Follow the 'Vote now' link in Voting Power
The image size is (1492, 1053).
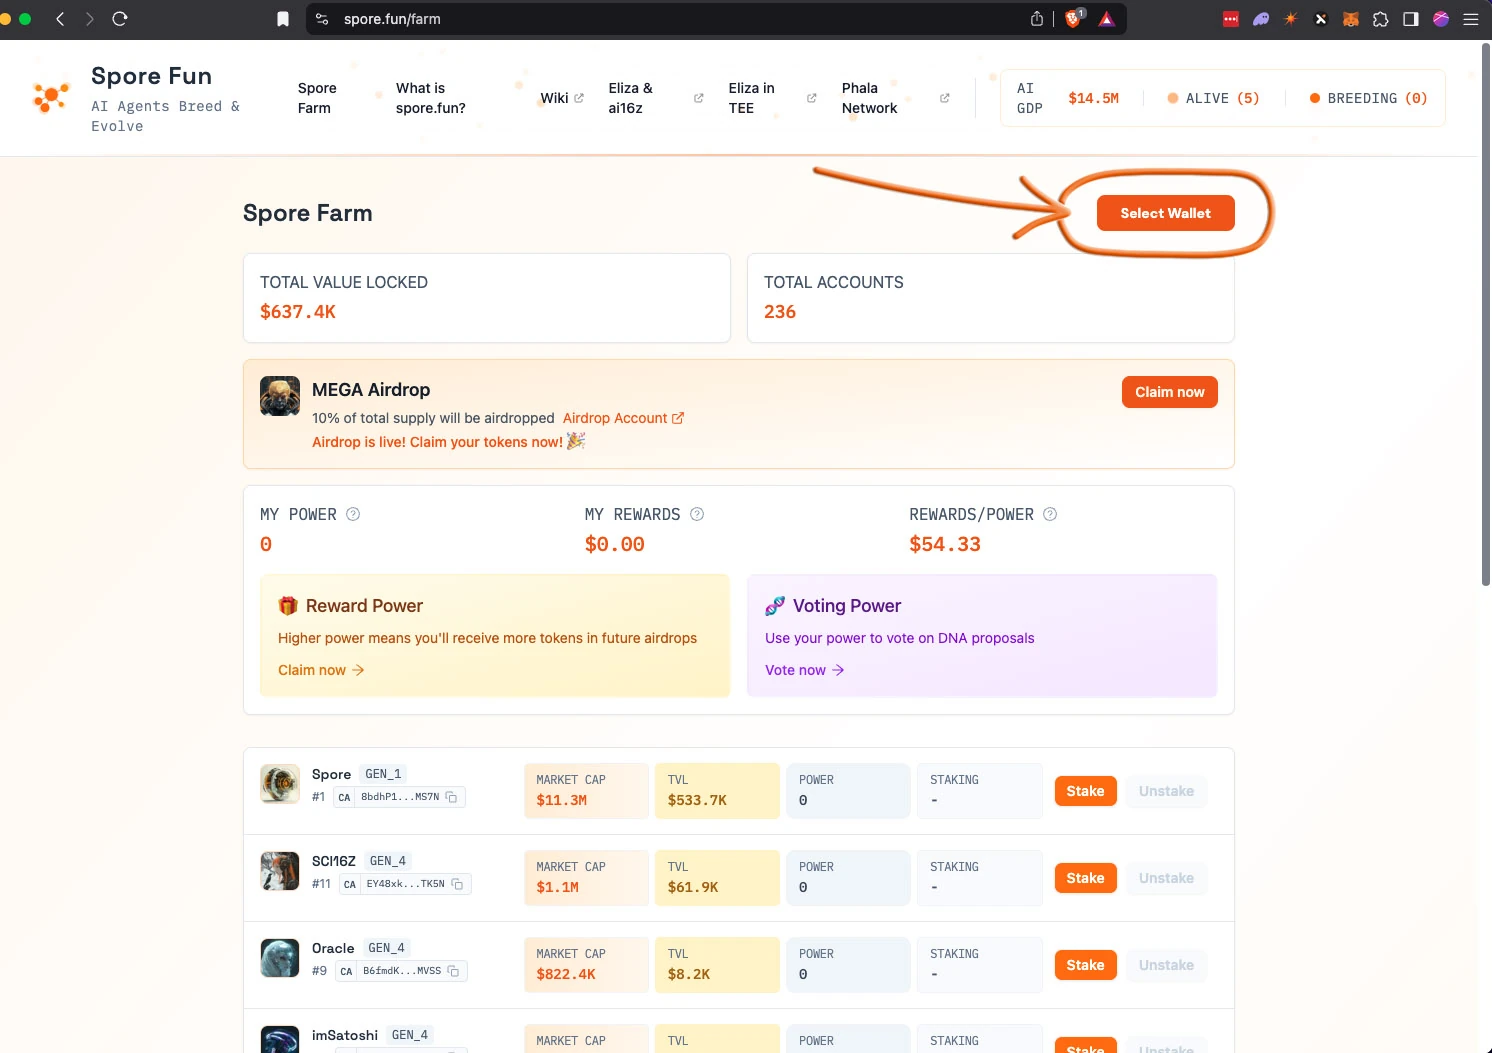pos(805,670)
